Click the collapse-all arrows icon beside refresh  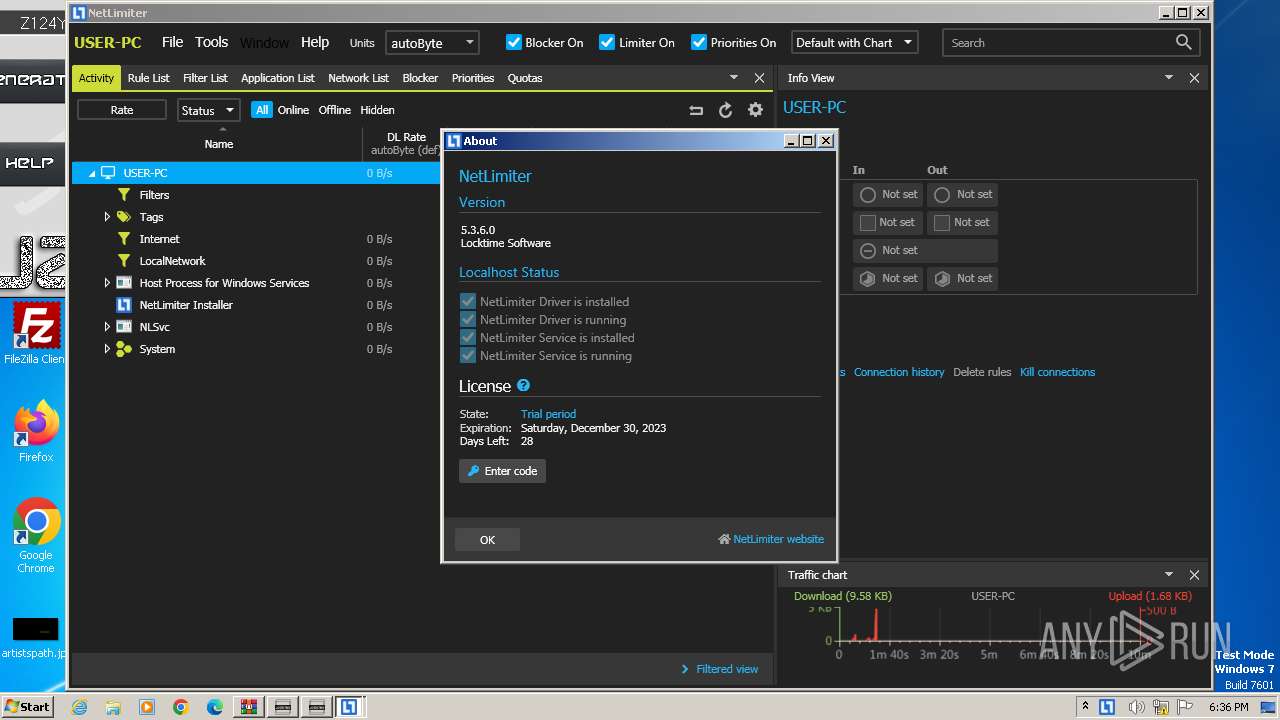(697, 110)
